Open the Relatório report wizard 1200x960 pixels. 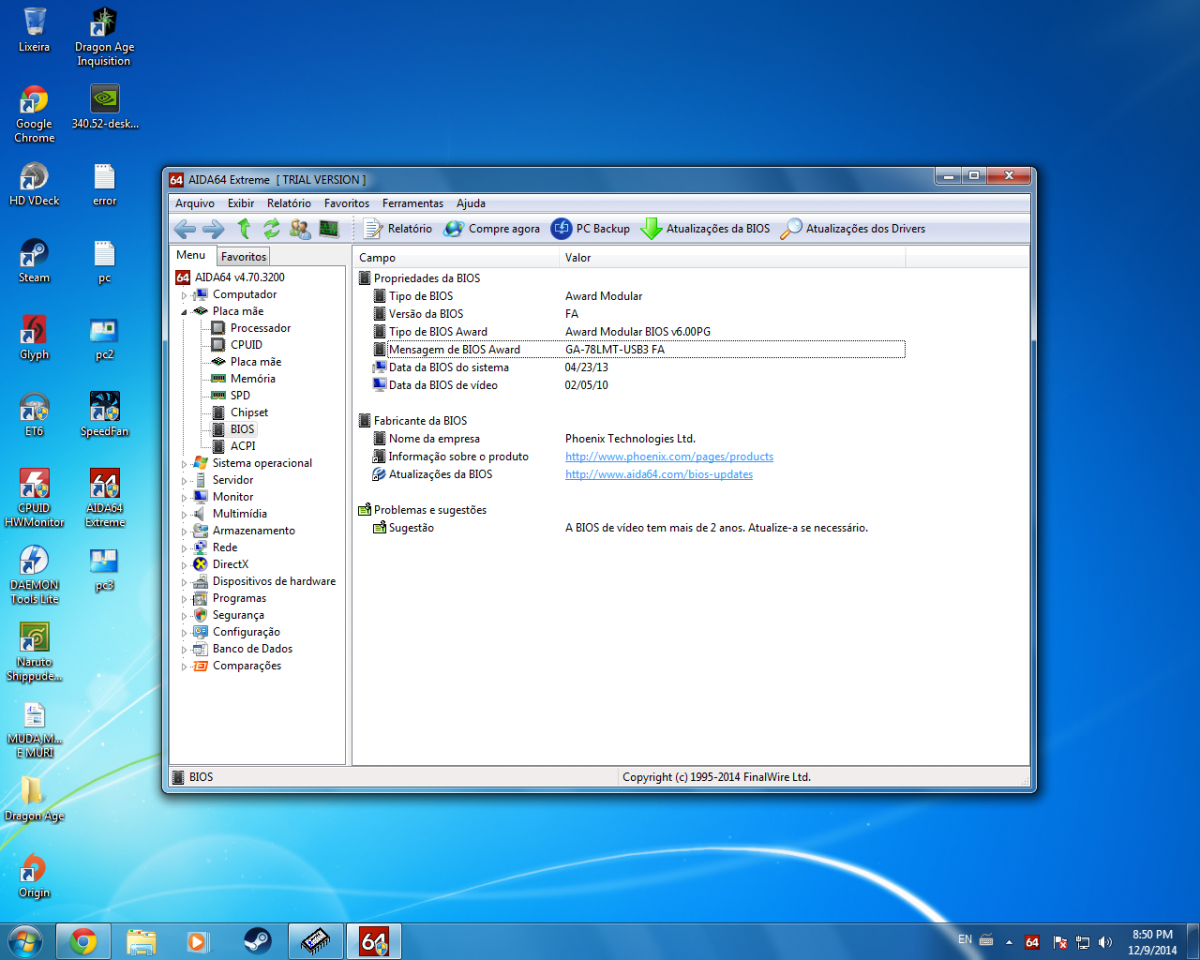pyautogui.click(x=398, y=229)
